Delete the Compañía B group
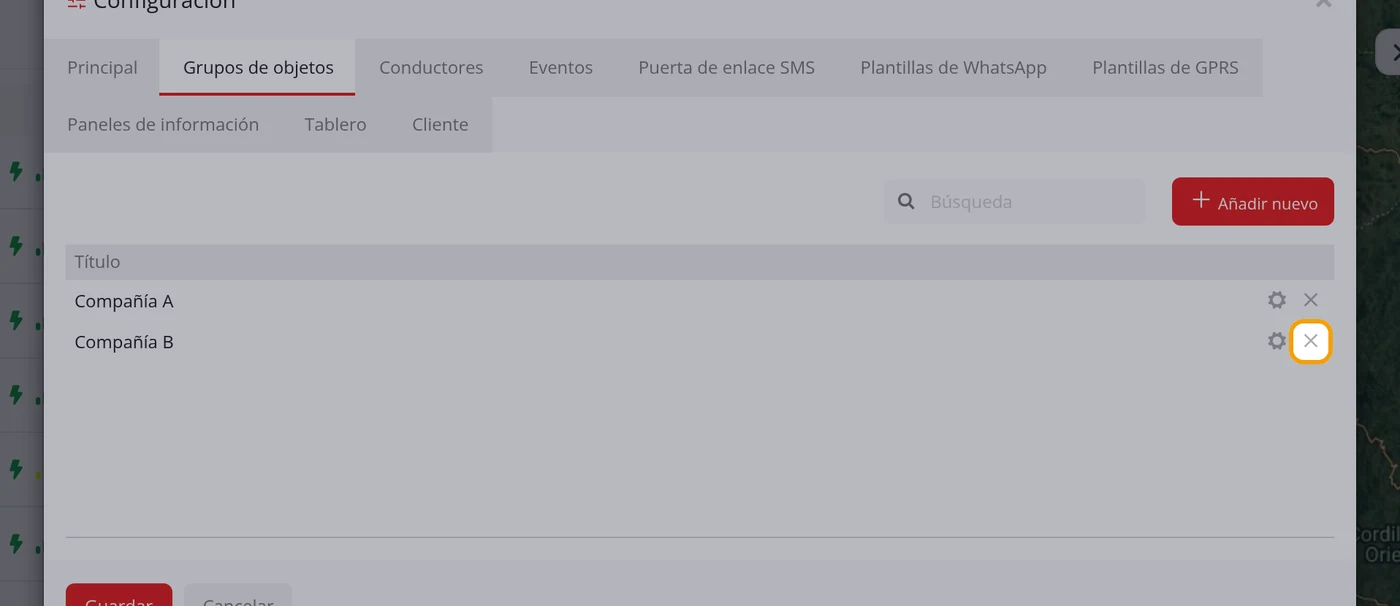 click(1310, 341)
